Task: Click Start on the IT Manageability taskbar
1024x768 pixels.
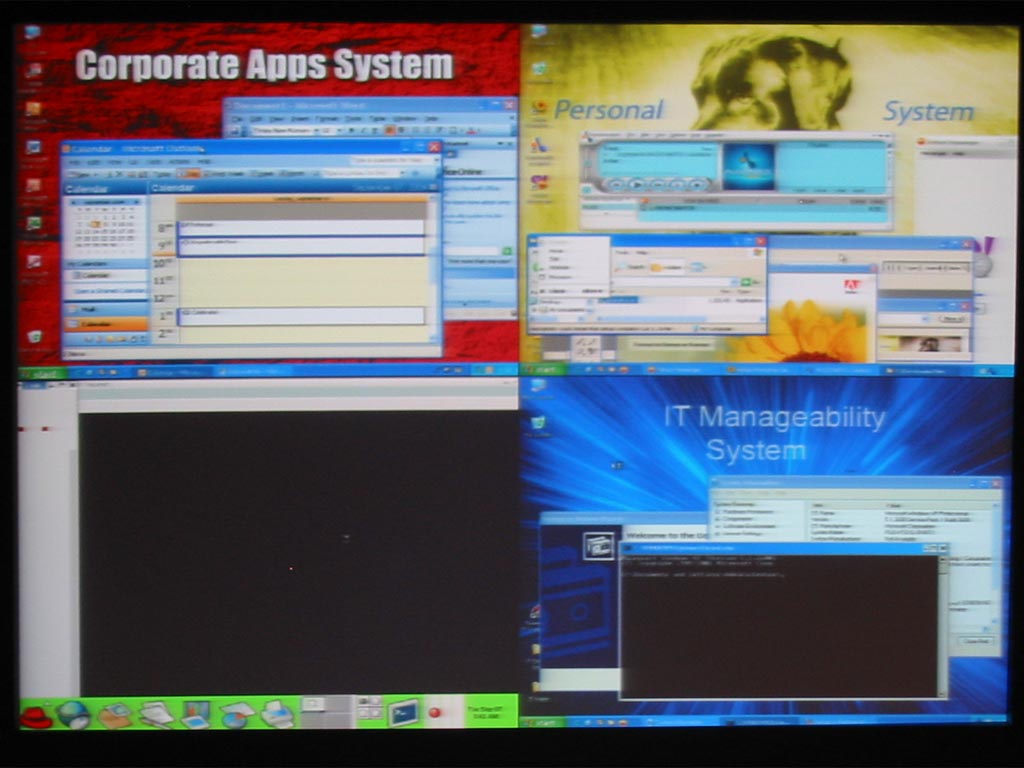Action: [543, 722]
